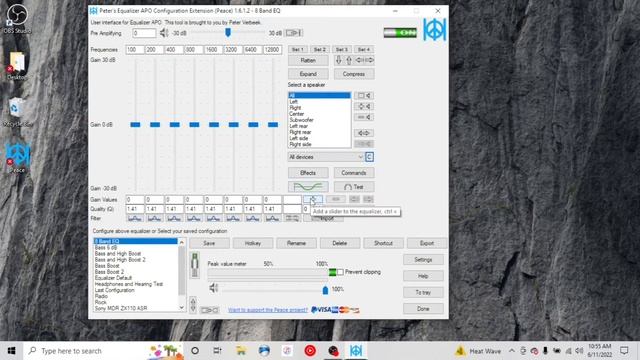The height and width of the screenshot is (360, 640).
Task: Open Task View in the taskbar
Action: 217,351
